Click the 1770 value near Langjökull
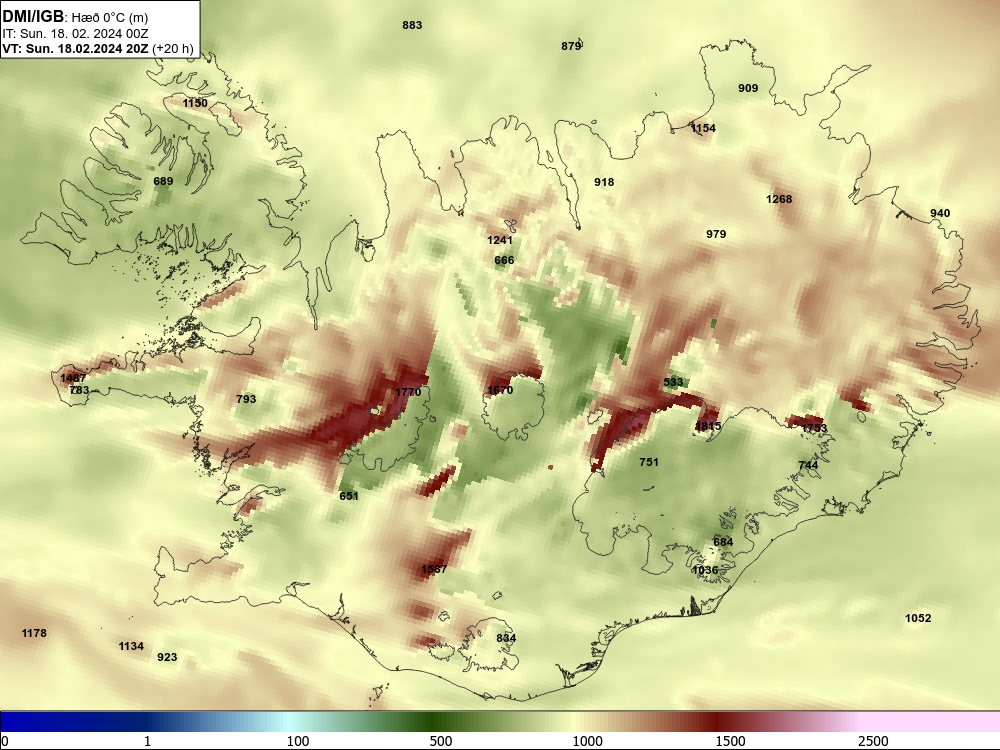Viewport: 1000px width, 750px height. (x=408, y=392)
